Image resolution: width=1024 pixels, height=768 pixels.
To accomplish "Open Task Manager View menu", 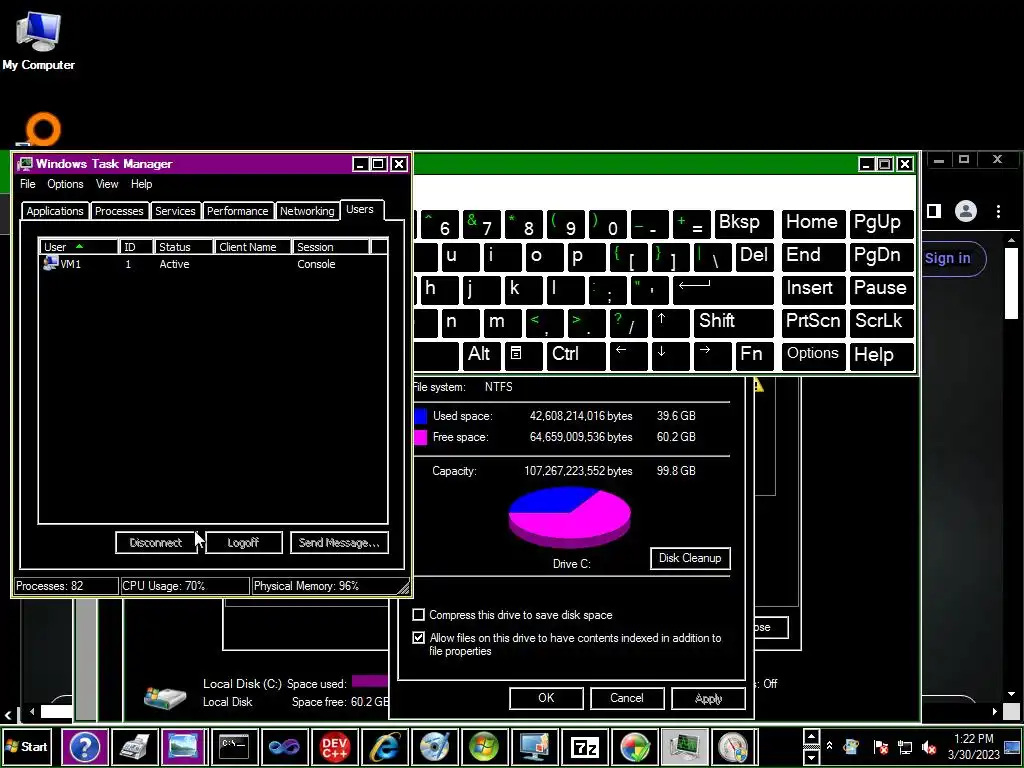I will click(x=107, y=184).
